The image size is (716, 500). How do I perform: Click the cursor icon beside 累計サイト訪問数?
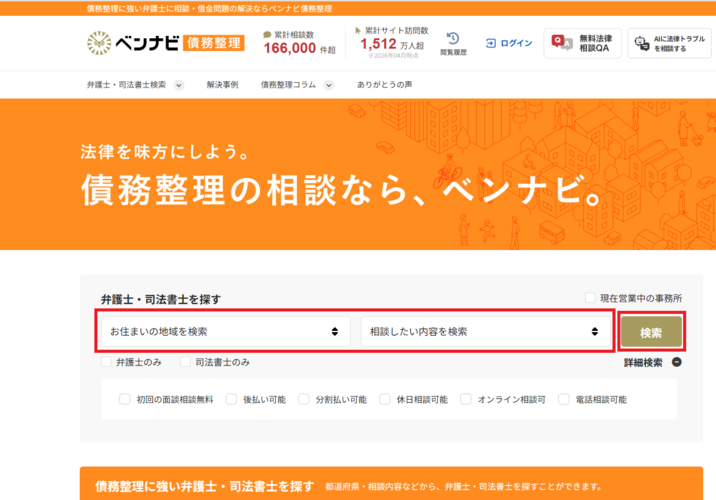click(x=358, y=30)
